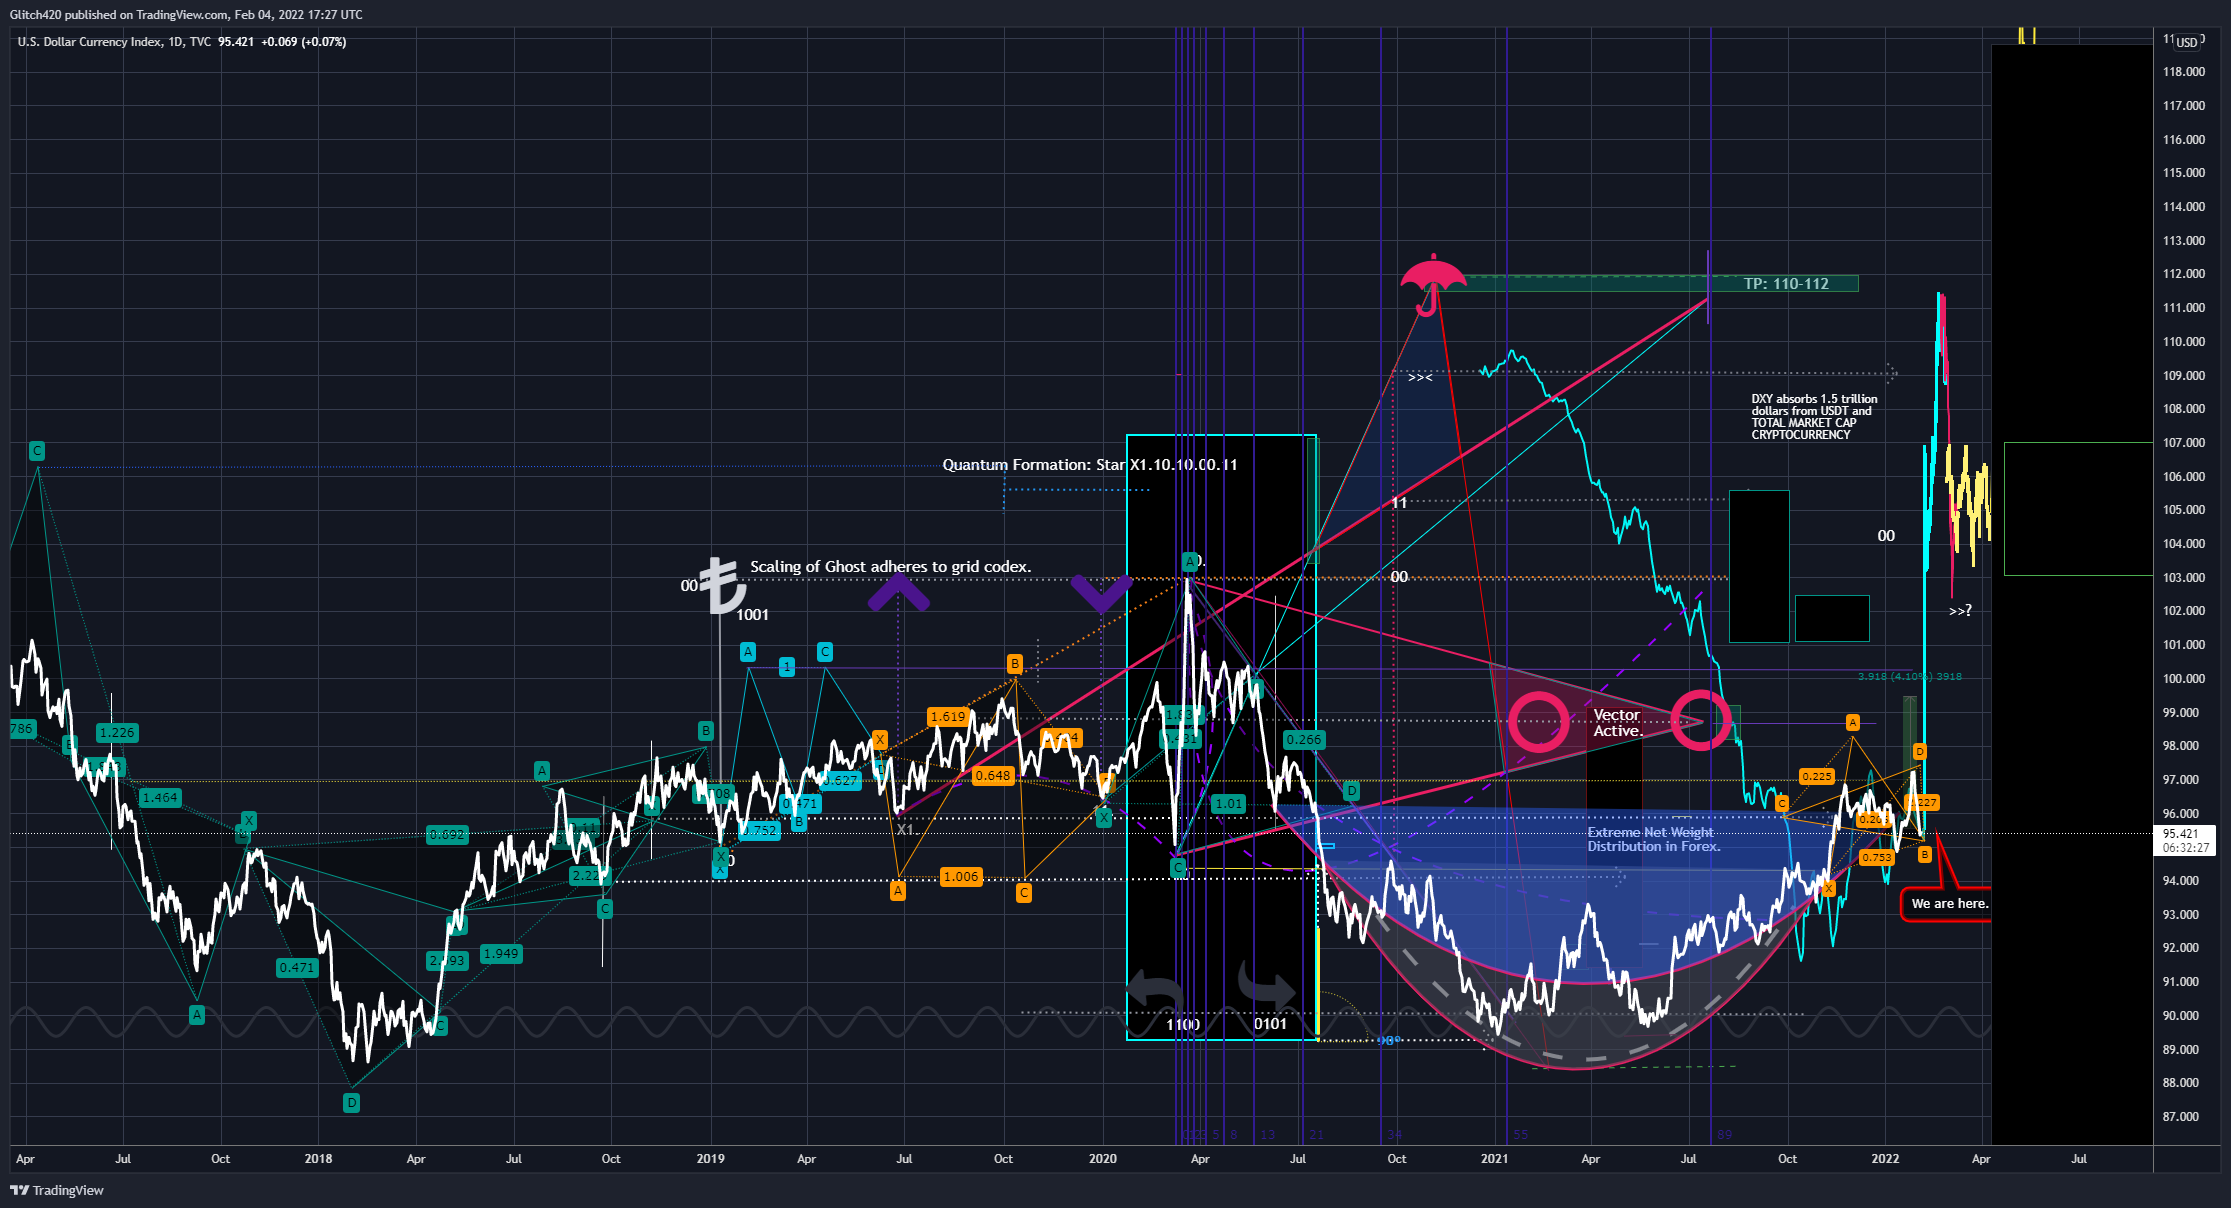Viewport: 2231px width, 1208px height.
Task: Click the '>>?' annotation near pink projection
Action: [1960, 610]
